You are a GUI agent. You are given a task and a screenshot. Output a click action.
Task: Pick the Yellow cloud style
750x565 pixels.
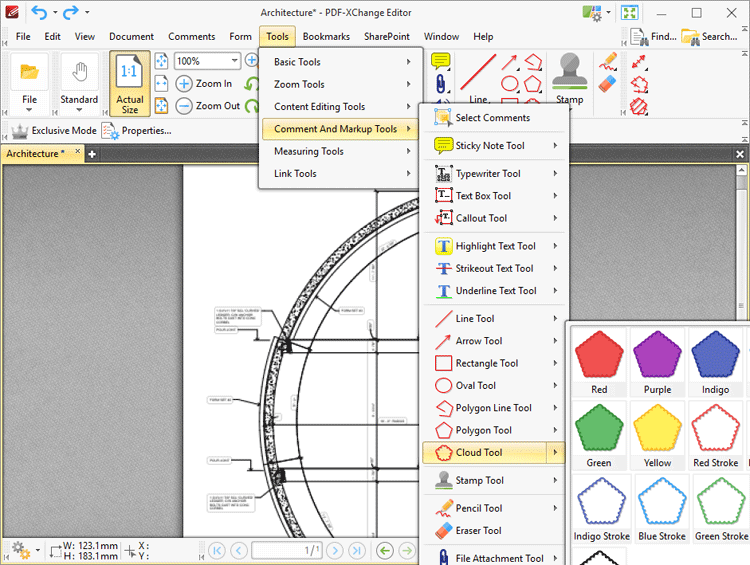(x=657, y=435)
